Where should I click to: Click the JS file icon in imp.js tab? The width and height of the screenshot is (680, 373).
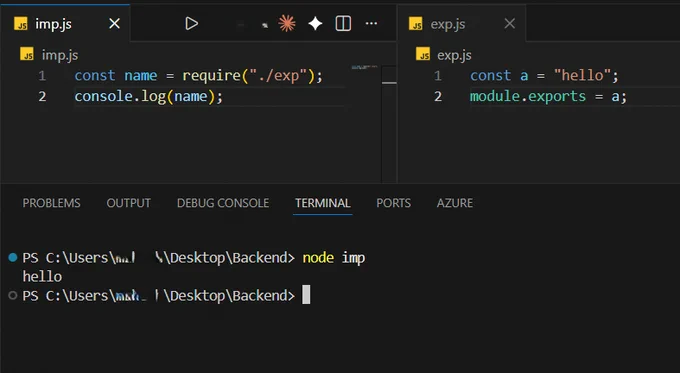(20, 23)
